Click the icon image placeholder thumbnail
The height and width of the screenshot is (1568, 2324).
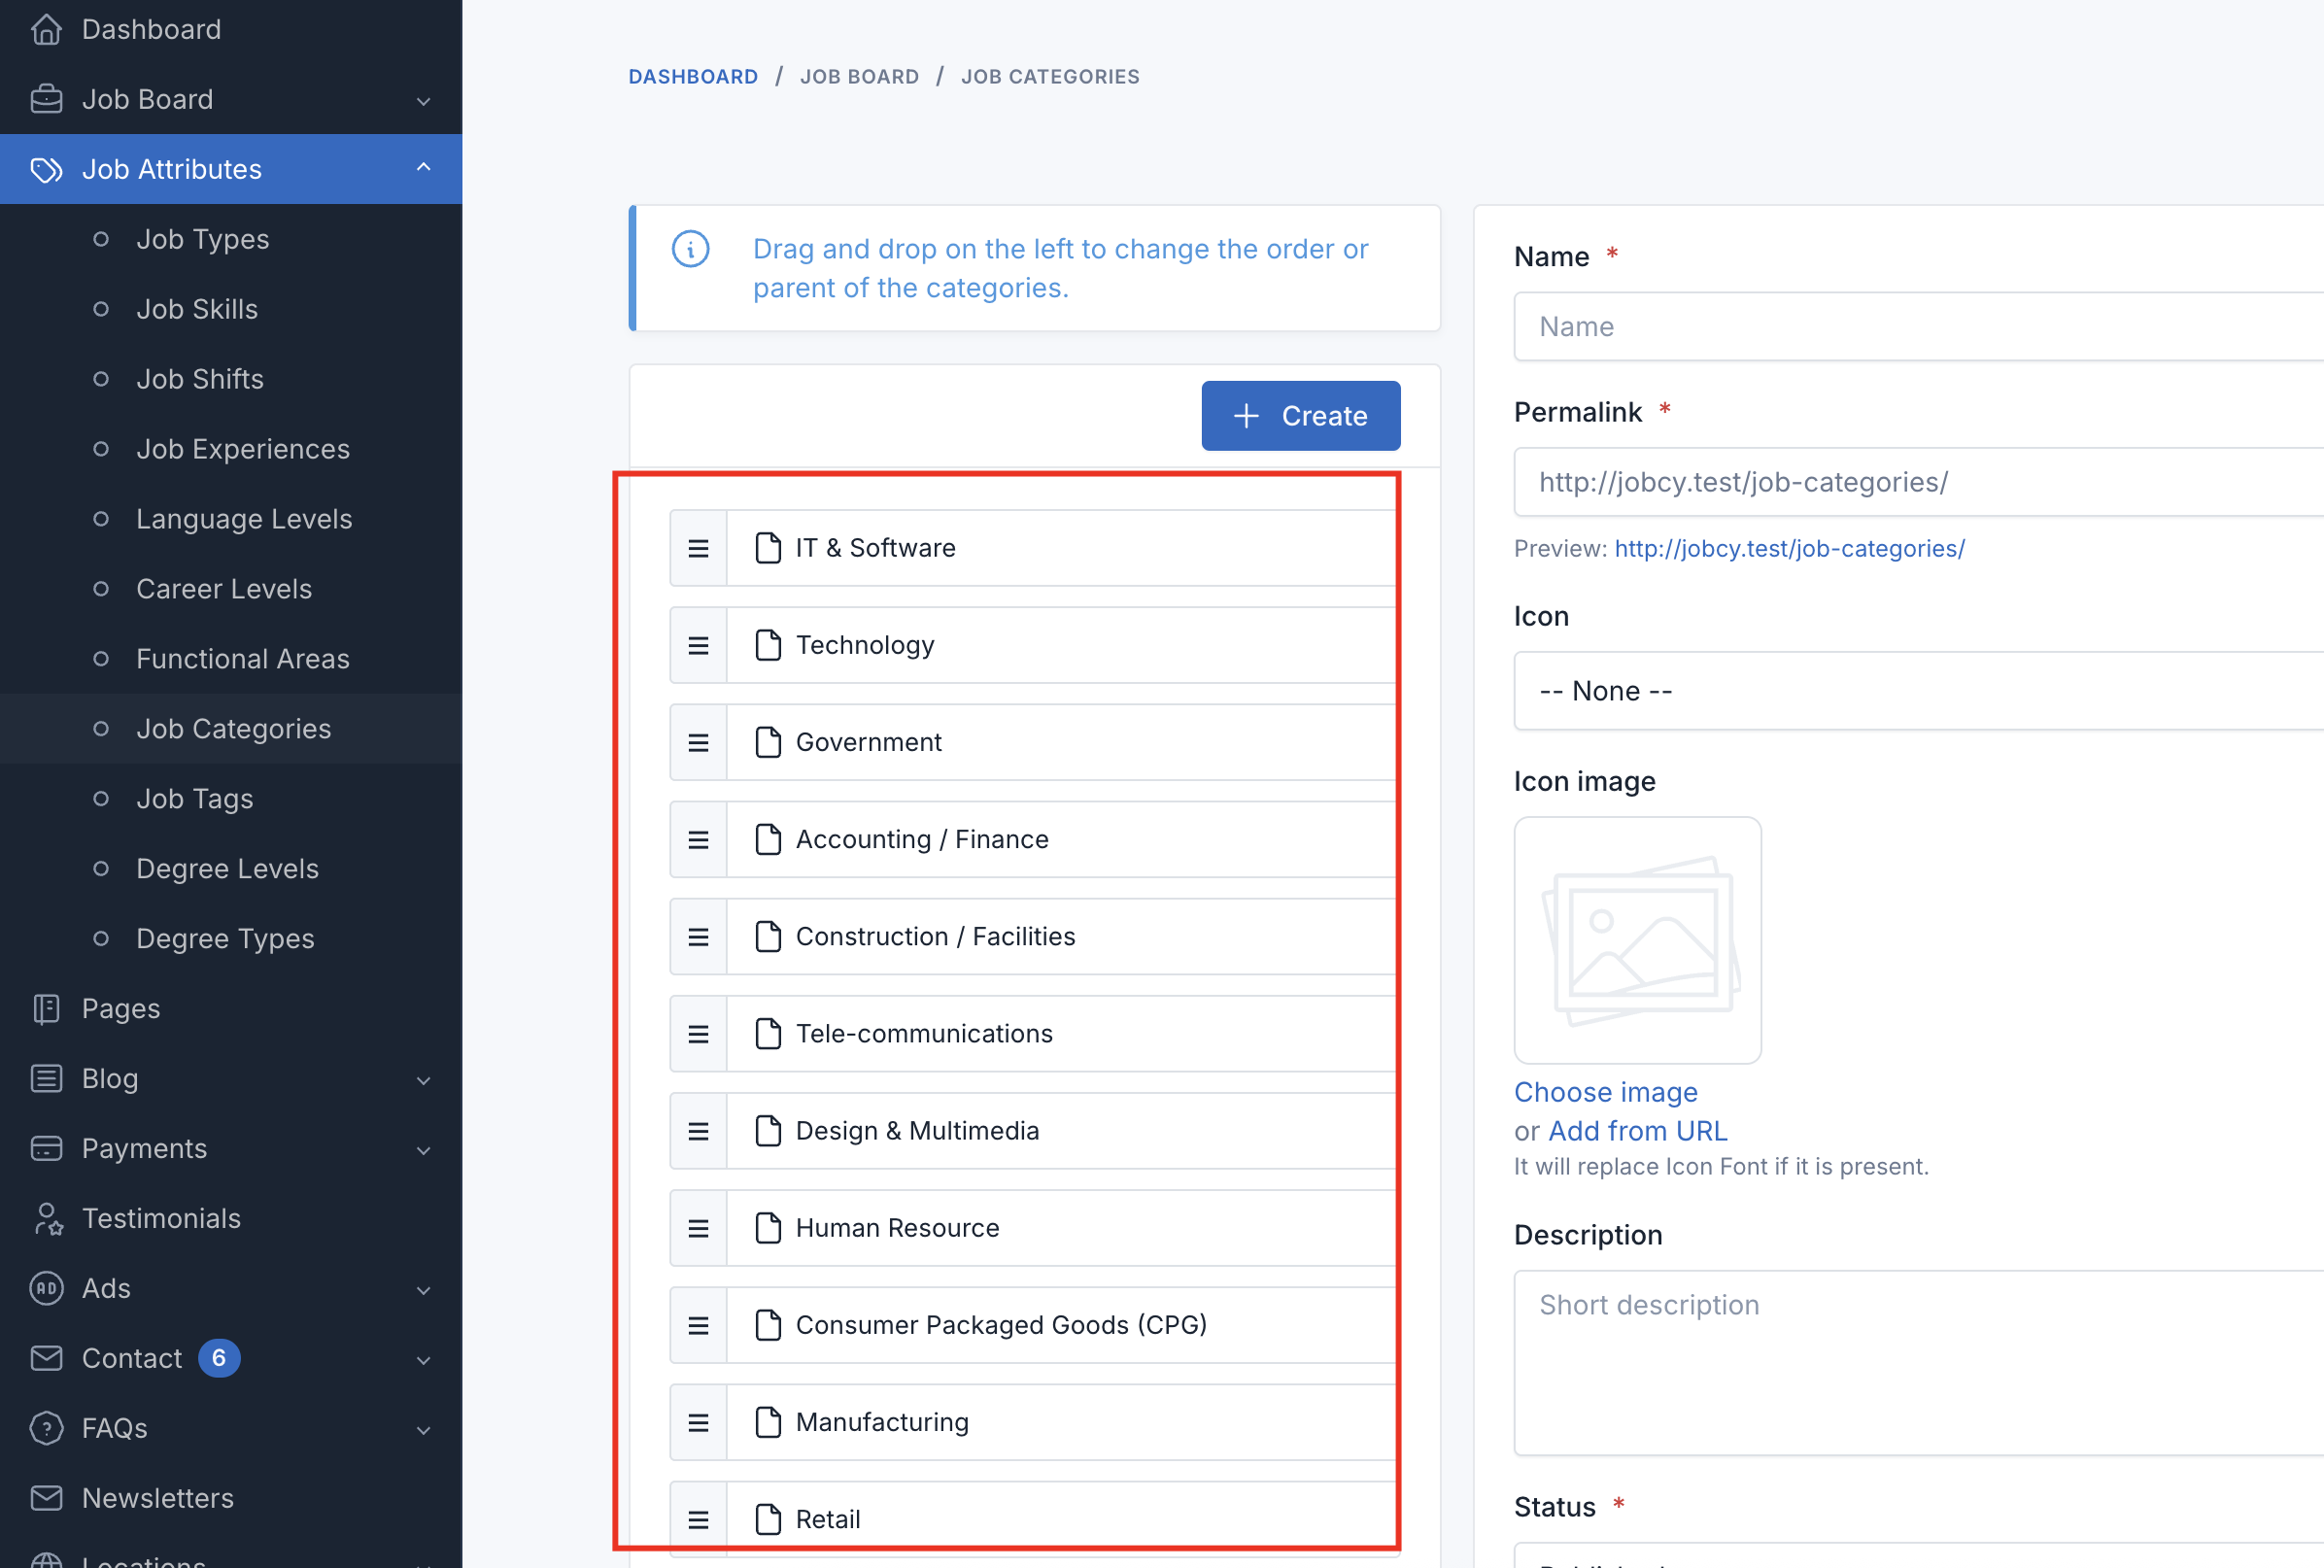point(1637,940)
